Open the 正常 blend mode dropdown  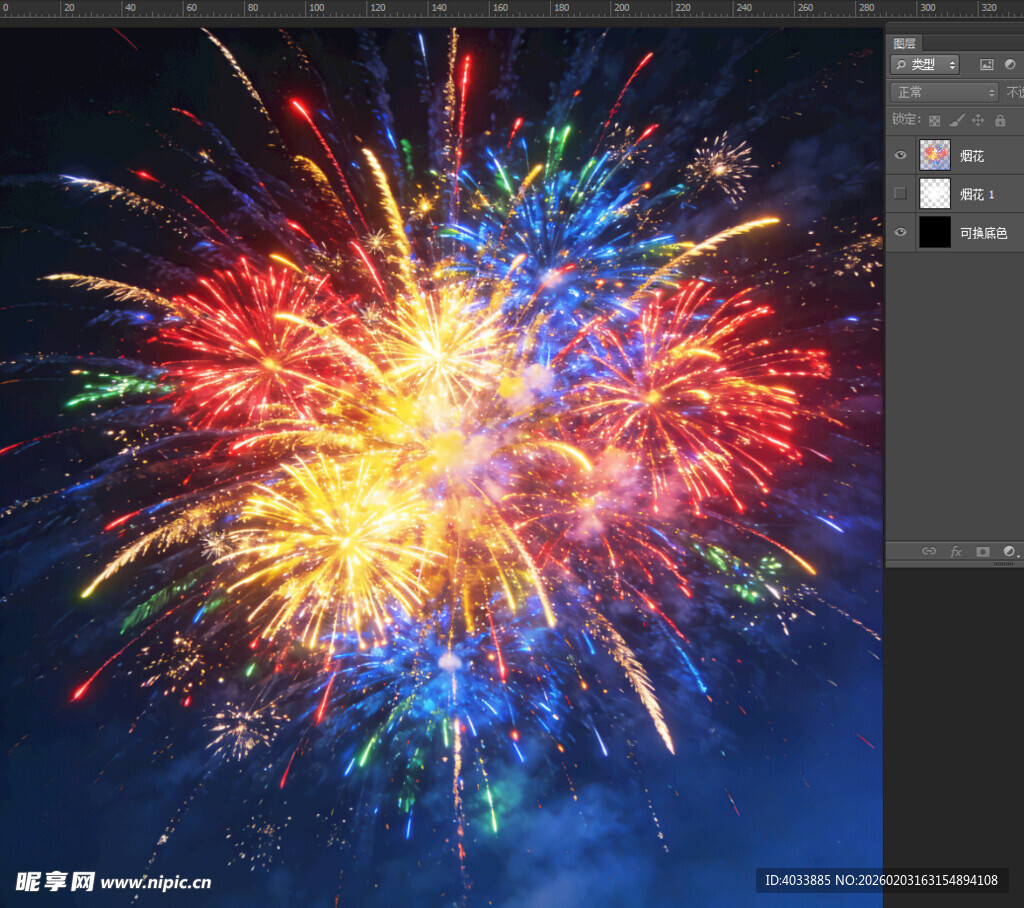click(944, 92)
